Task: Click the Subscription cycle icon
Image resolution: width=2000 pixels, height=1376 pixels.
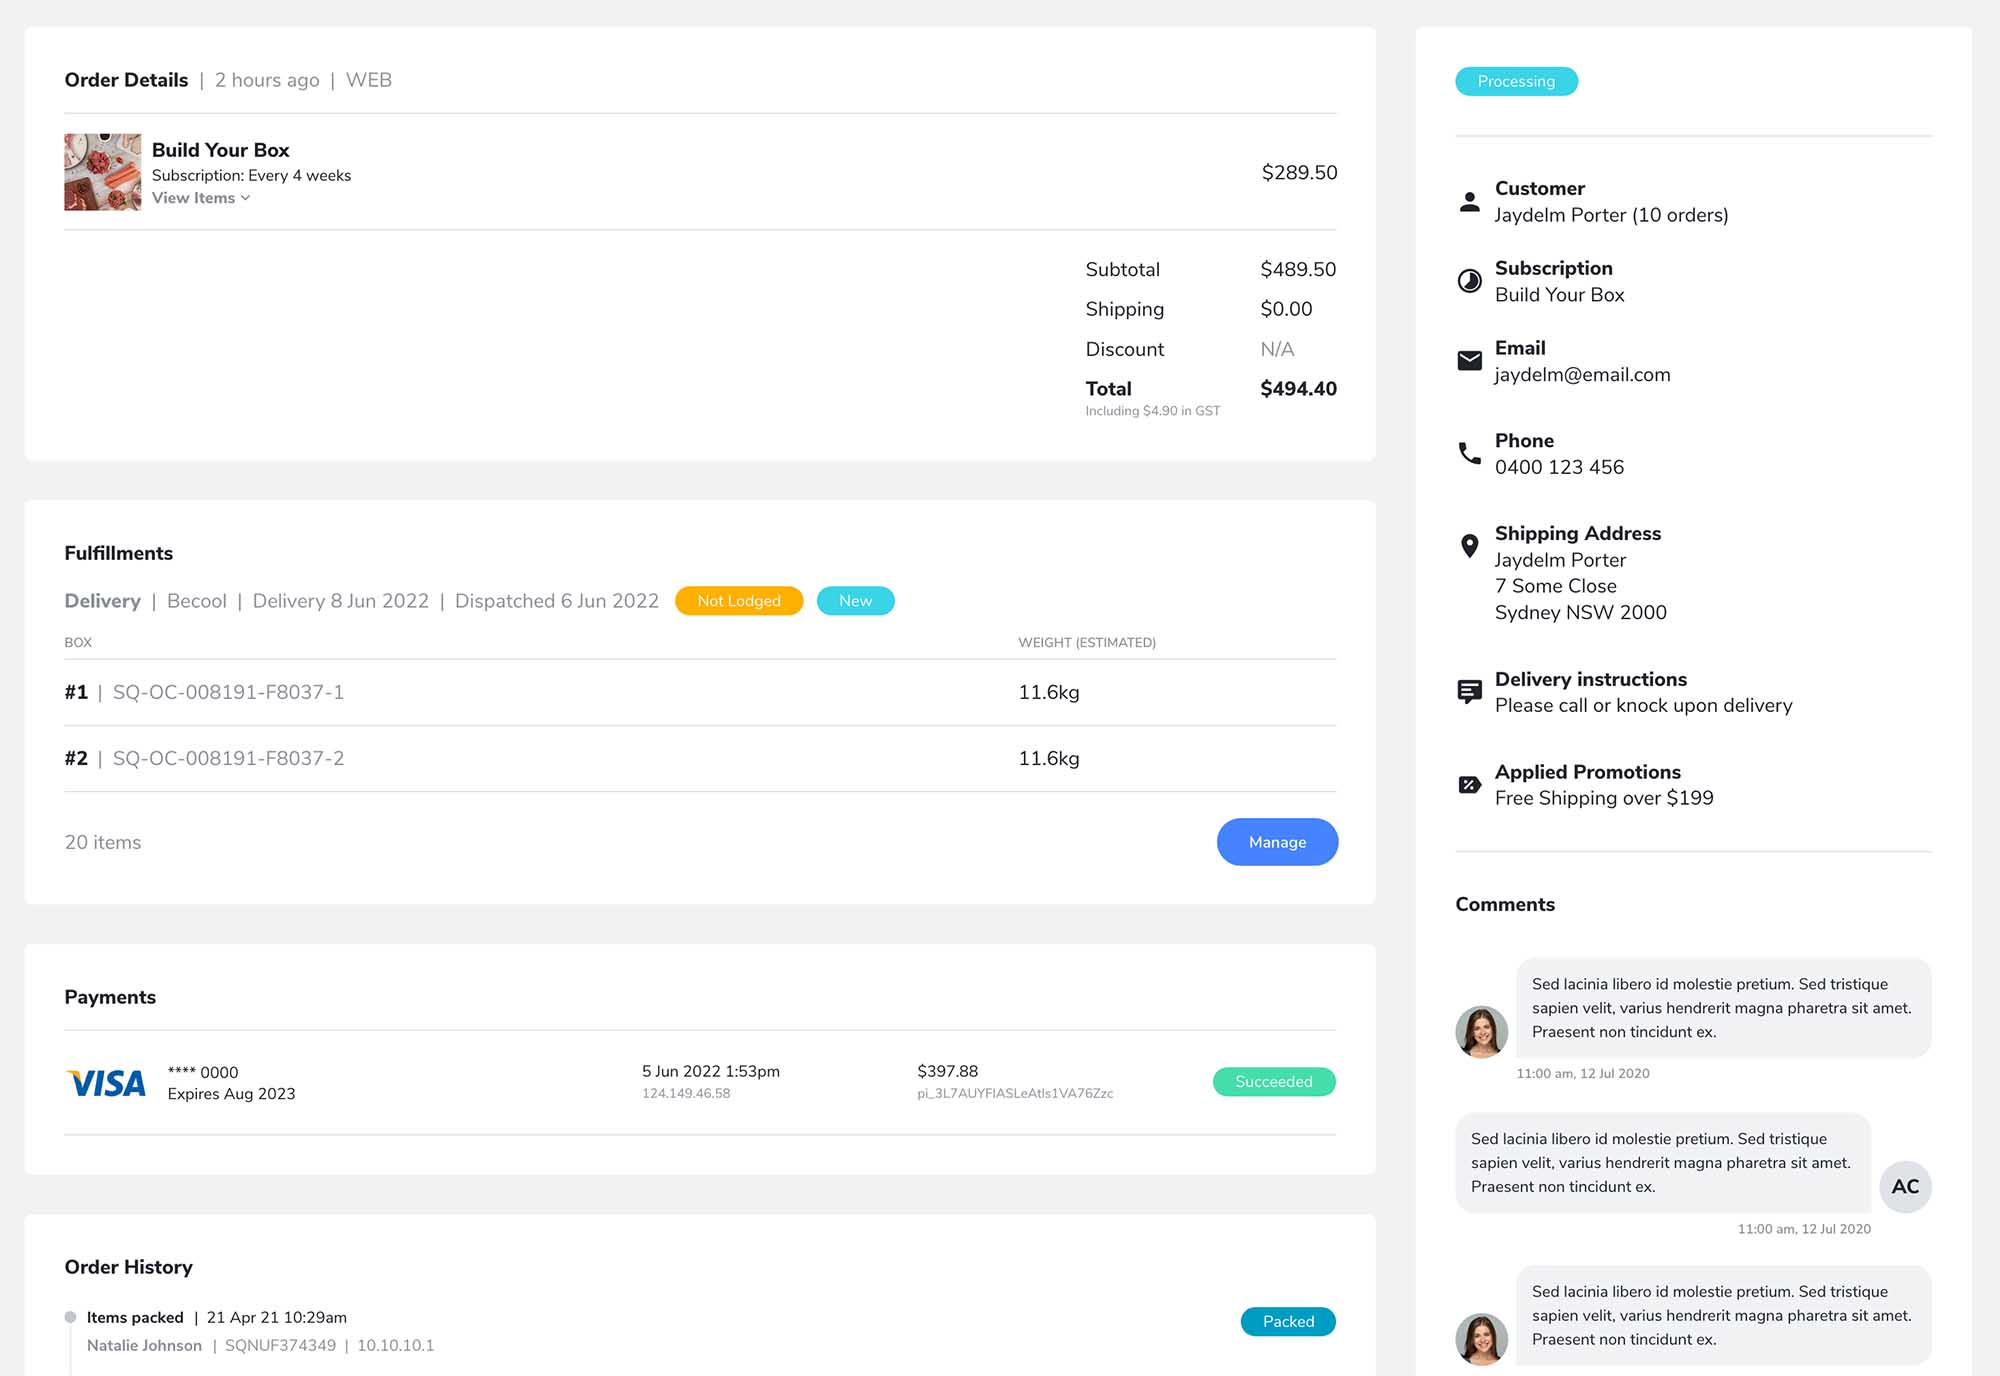Action: click(x=1469, y=281)
